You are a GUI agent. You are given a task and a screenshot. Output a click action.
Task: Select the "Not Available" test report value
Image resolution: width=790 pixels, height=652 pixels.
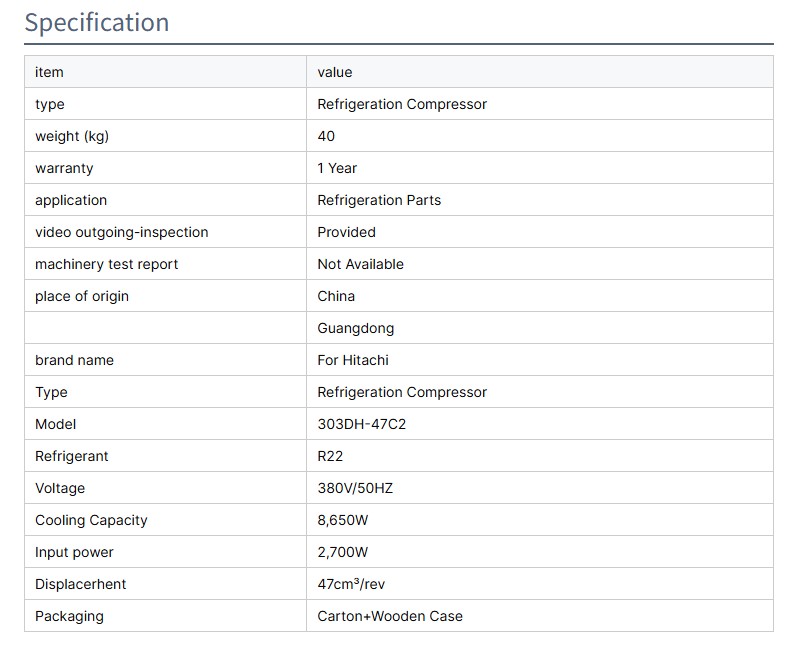pos(360,264)
